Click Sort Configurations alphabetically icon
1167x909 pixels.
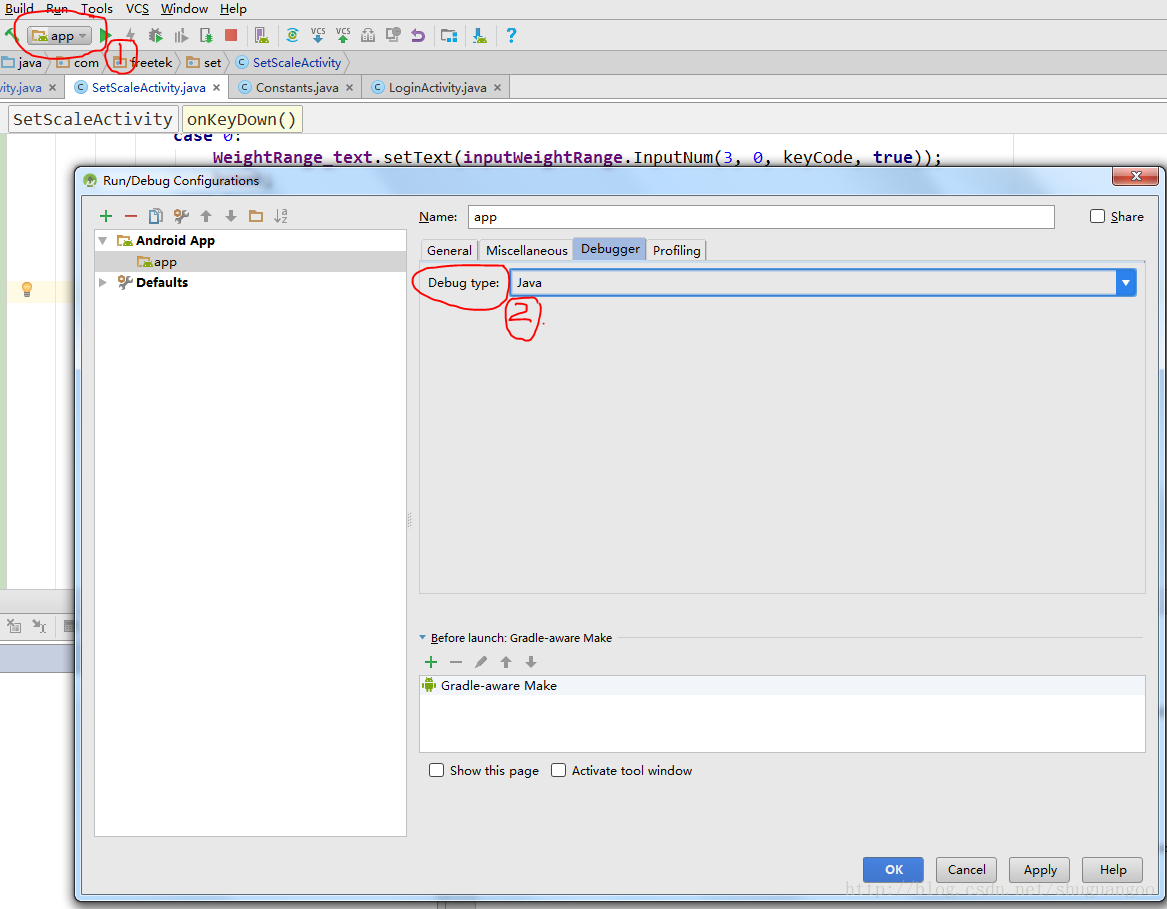click(281, 216)
